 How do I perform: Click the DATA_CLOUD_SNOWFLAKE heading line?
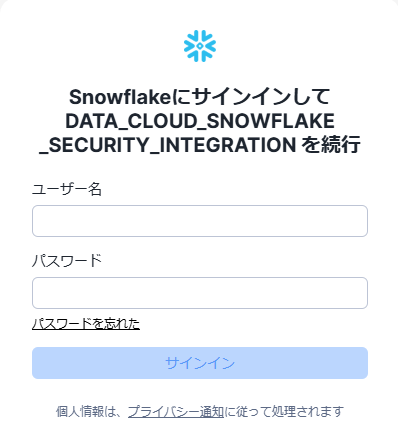click(x=200, y=121)
